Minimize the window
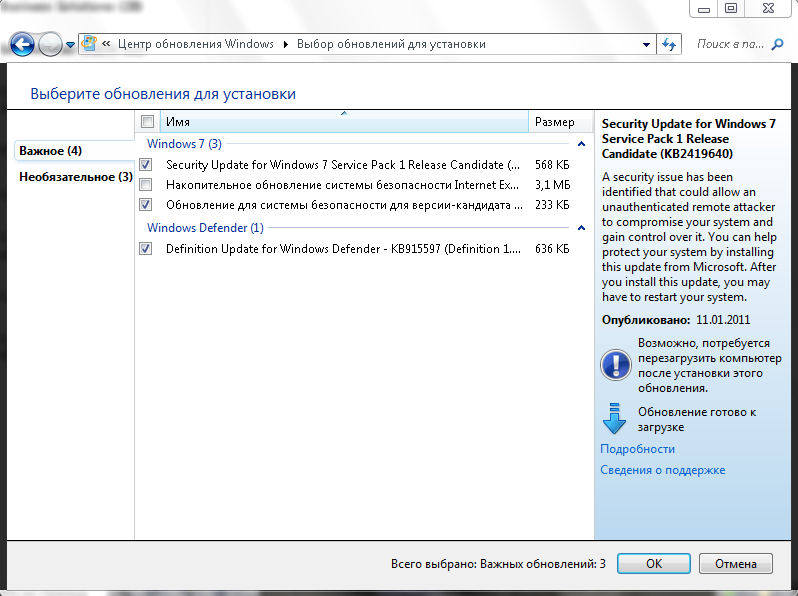 [x=704, y=9]
